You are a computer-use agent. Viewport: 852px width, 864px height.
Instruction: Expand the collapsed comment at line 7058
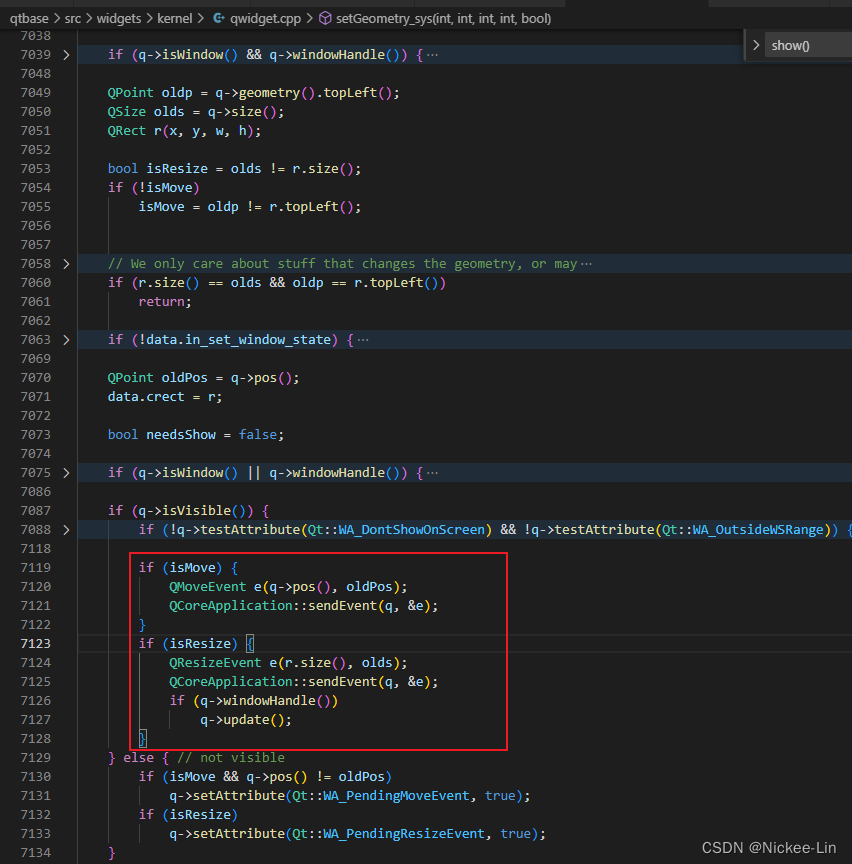tap(66, 263)
